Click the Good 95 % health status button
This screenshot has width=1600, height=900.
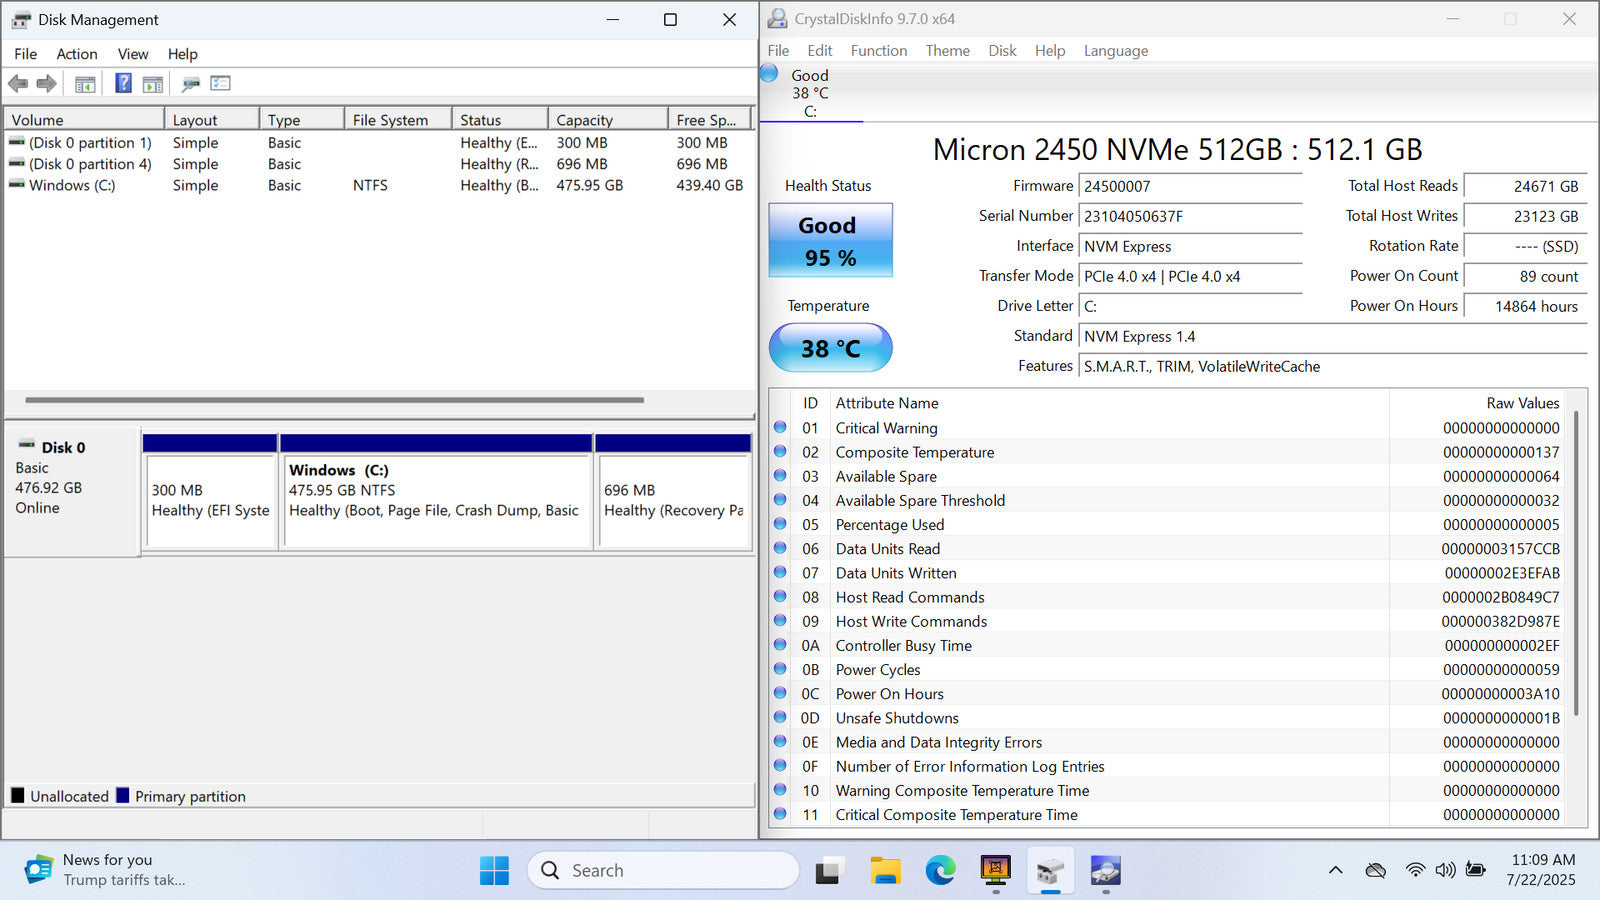tap(830, 241)
